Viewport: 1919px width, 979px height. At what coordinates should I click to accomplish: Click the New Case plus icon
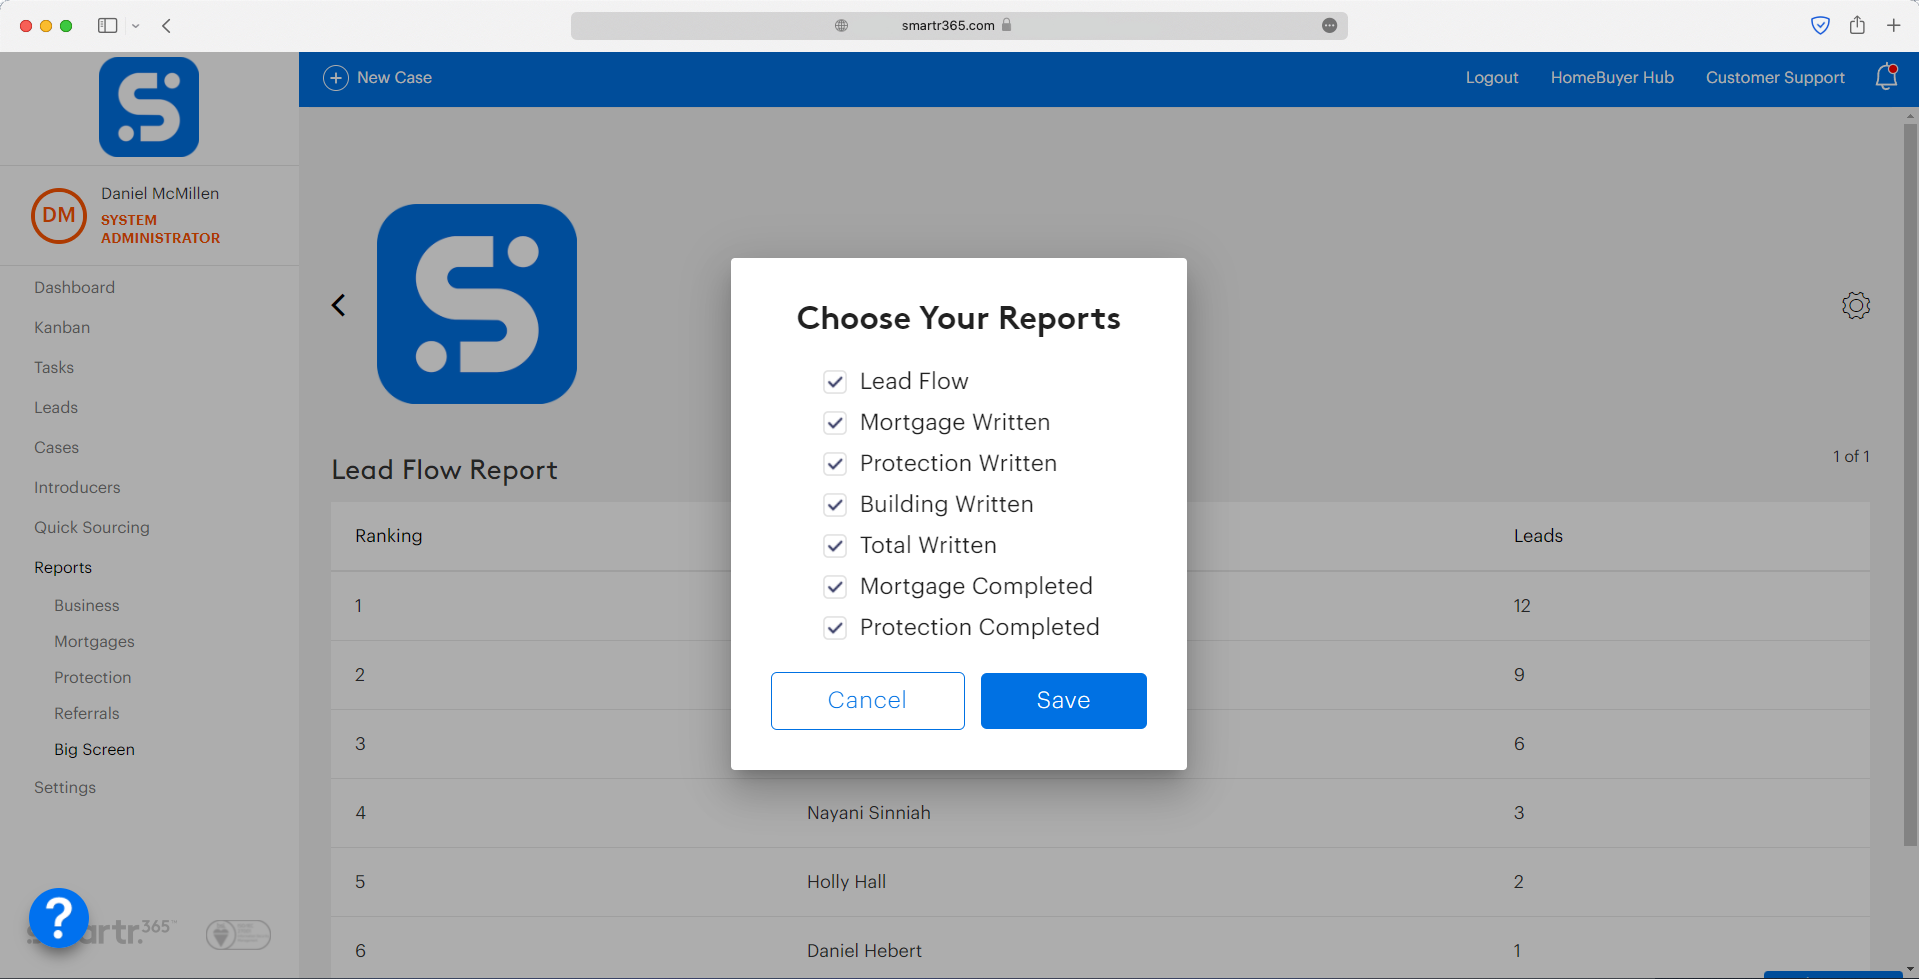(336, 78)
